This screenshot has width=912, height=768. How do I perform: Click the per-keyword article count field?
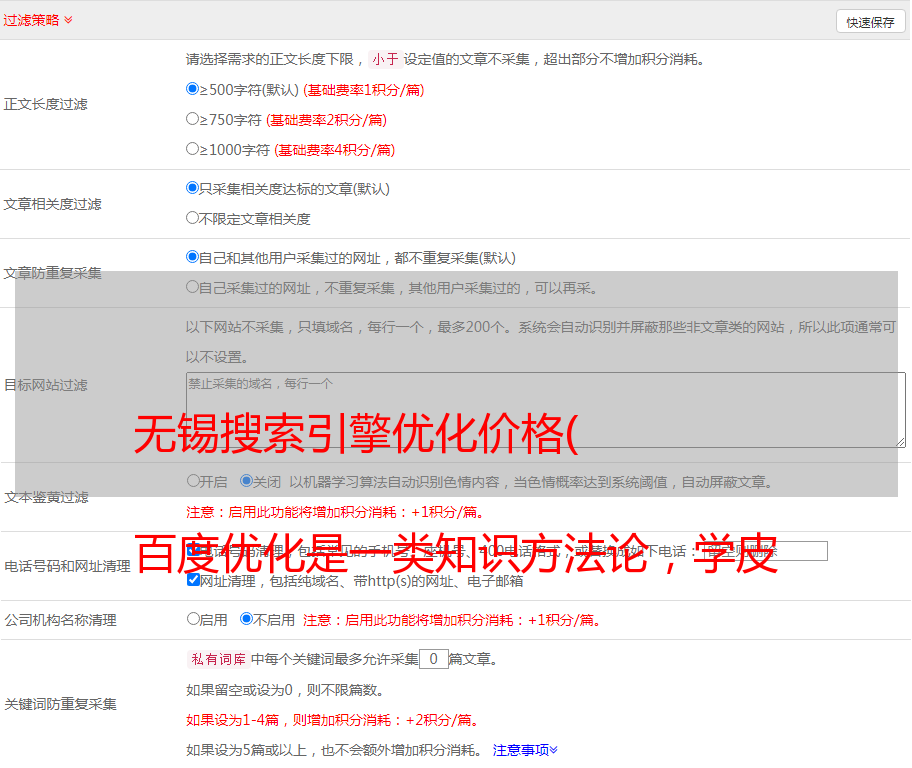coord(433,659)
